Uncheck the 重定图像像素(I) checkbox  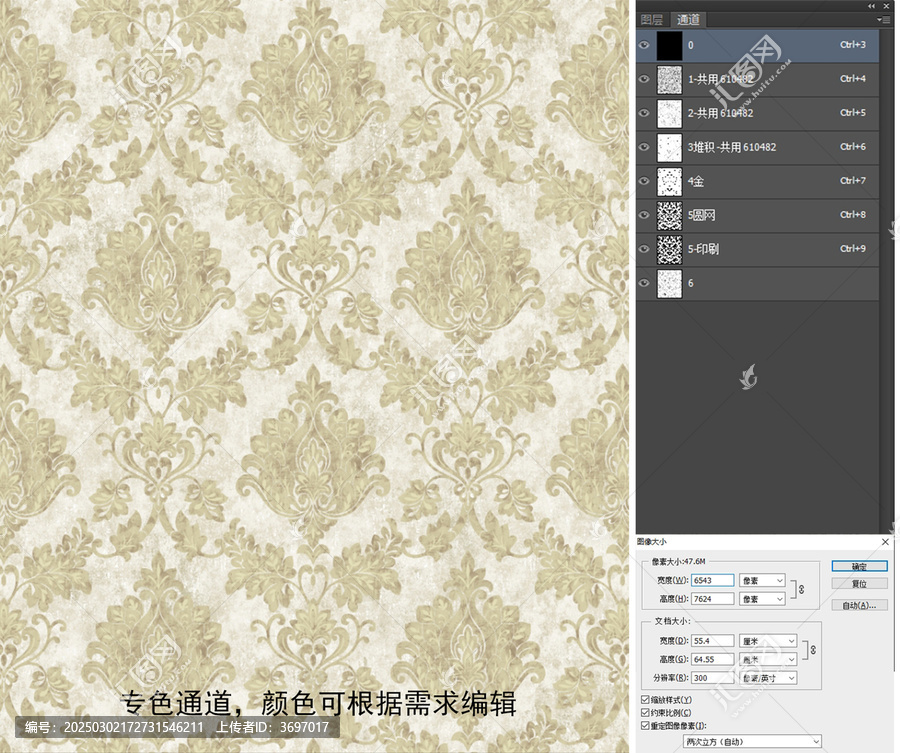(645, 726)
